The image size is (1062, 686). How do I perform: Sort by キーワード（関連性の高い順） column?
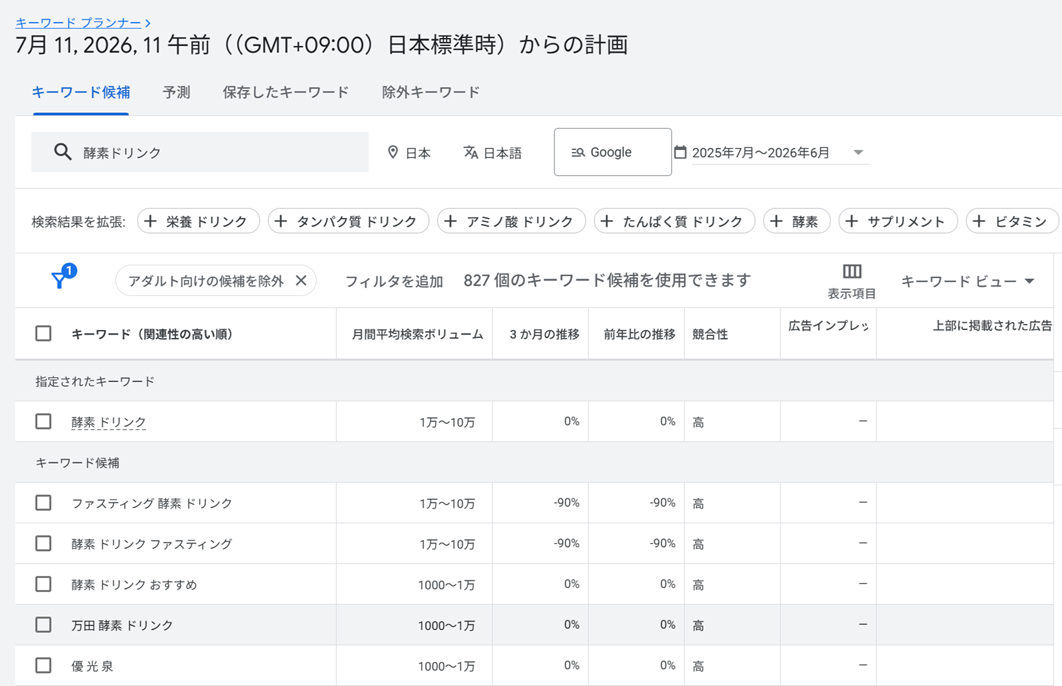pos(152,334)
